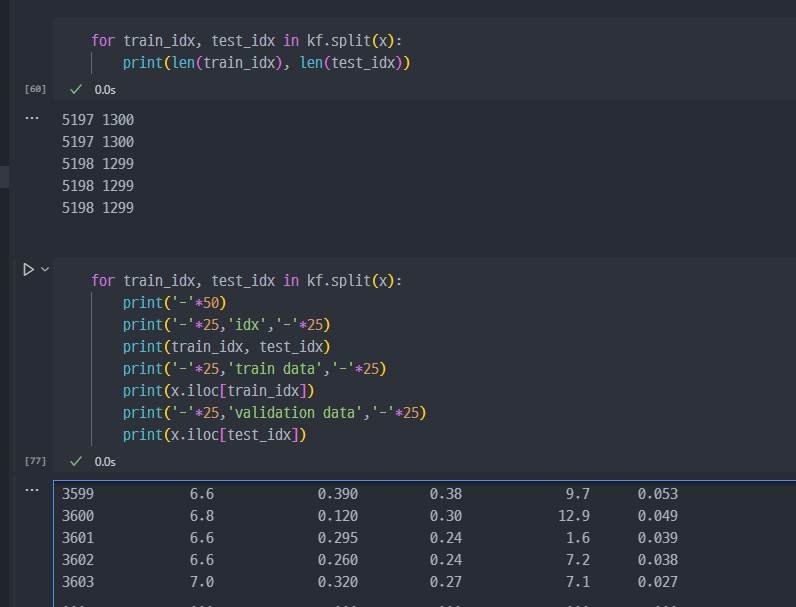796x607 pixels.
Task: Open run options chevron beside play button
Action: click(x=45, y=269)
